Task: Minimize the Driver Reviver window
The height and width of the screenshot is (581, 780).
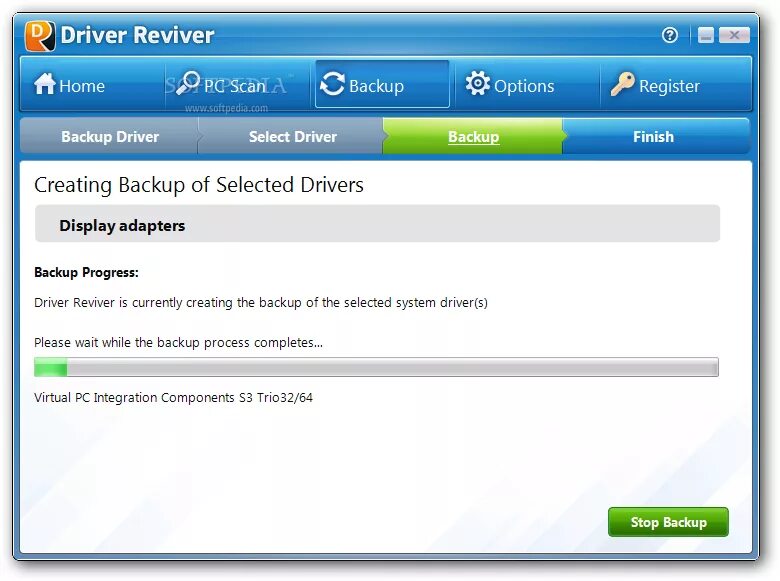Action: click(705, 35)
